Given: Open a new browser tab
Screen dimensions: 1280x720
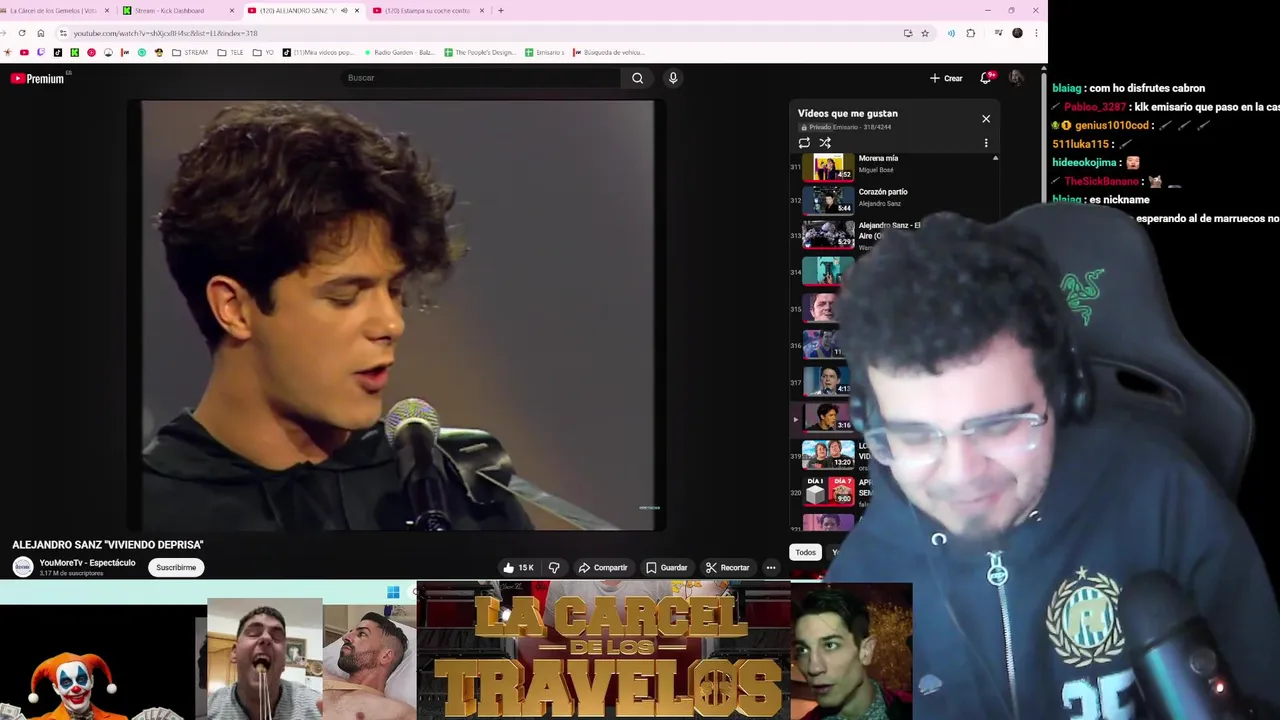Looking at the screenshot, I should (x=501, y=10).
